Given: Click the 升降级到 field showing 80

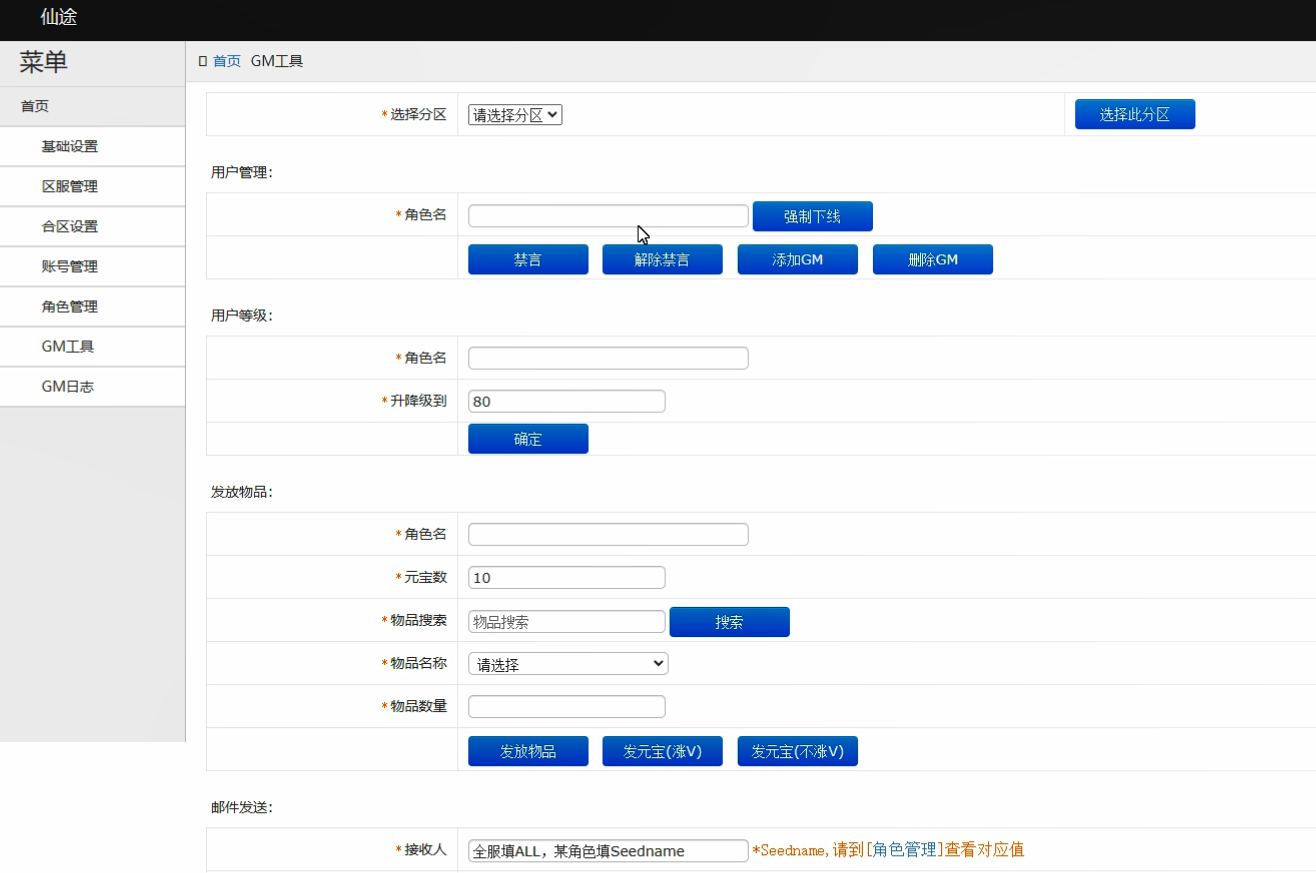Looking at the screenshot, I should (x=566, y=401).
